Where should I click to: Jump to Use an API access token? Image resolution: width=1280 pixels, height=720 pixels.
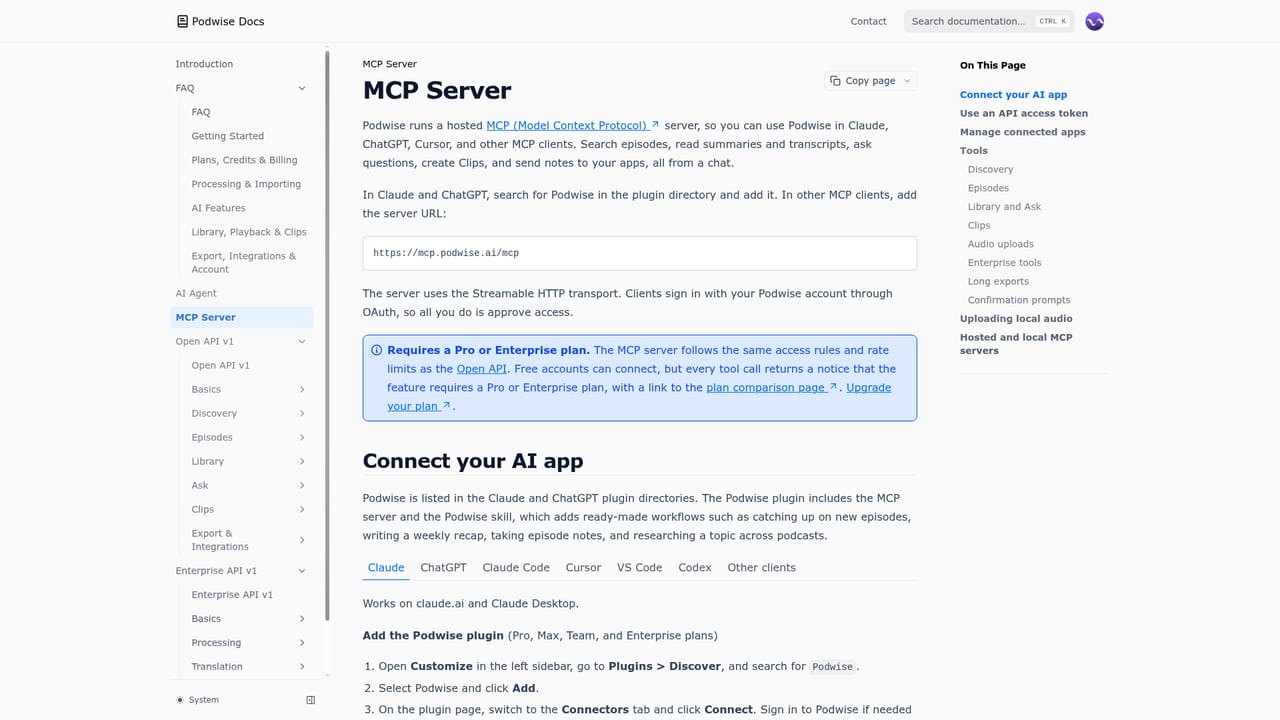pos(1024,113)
